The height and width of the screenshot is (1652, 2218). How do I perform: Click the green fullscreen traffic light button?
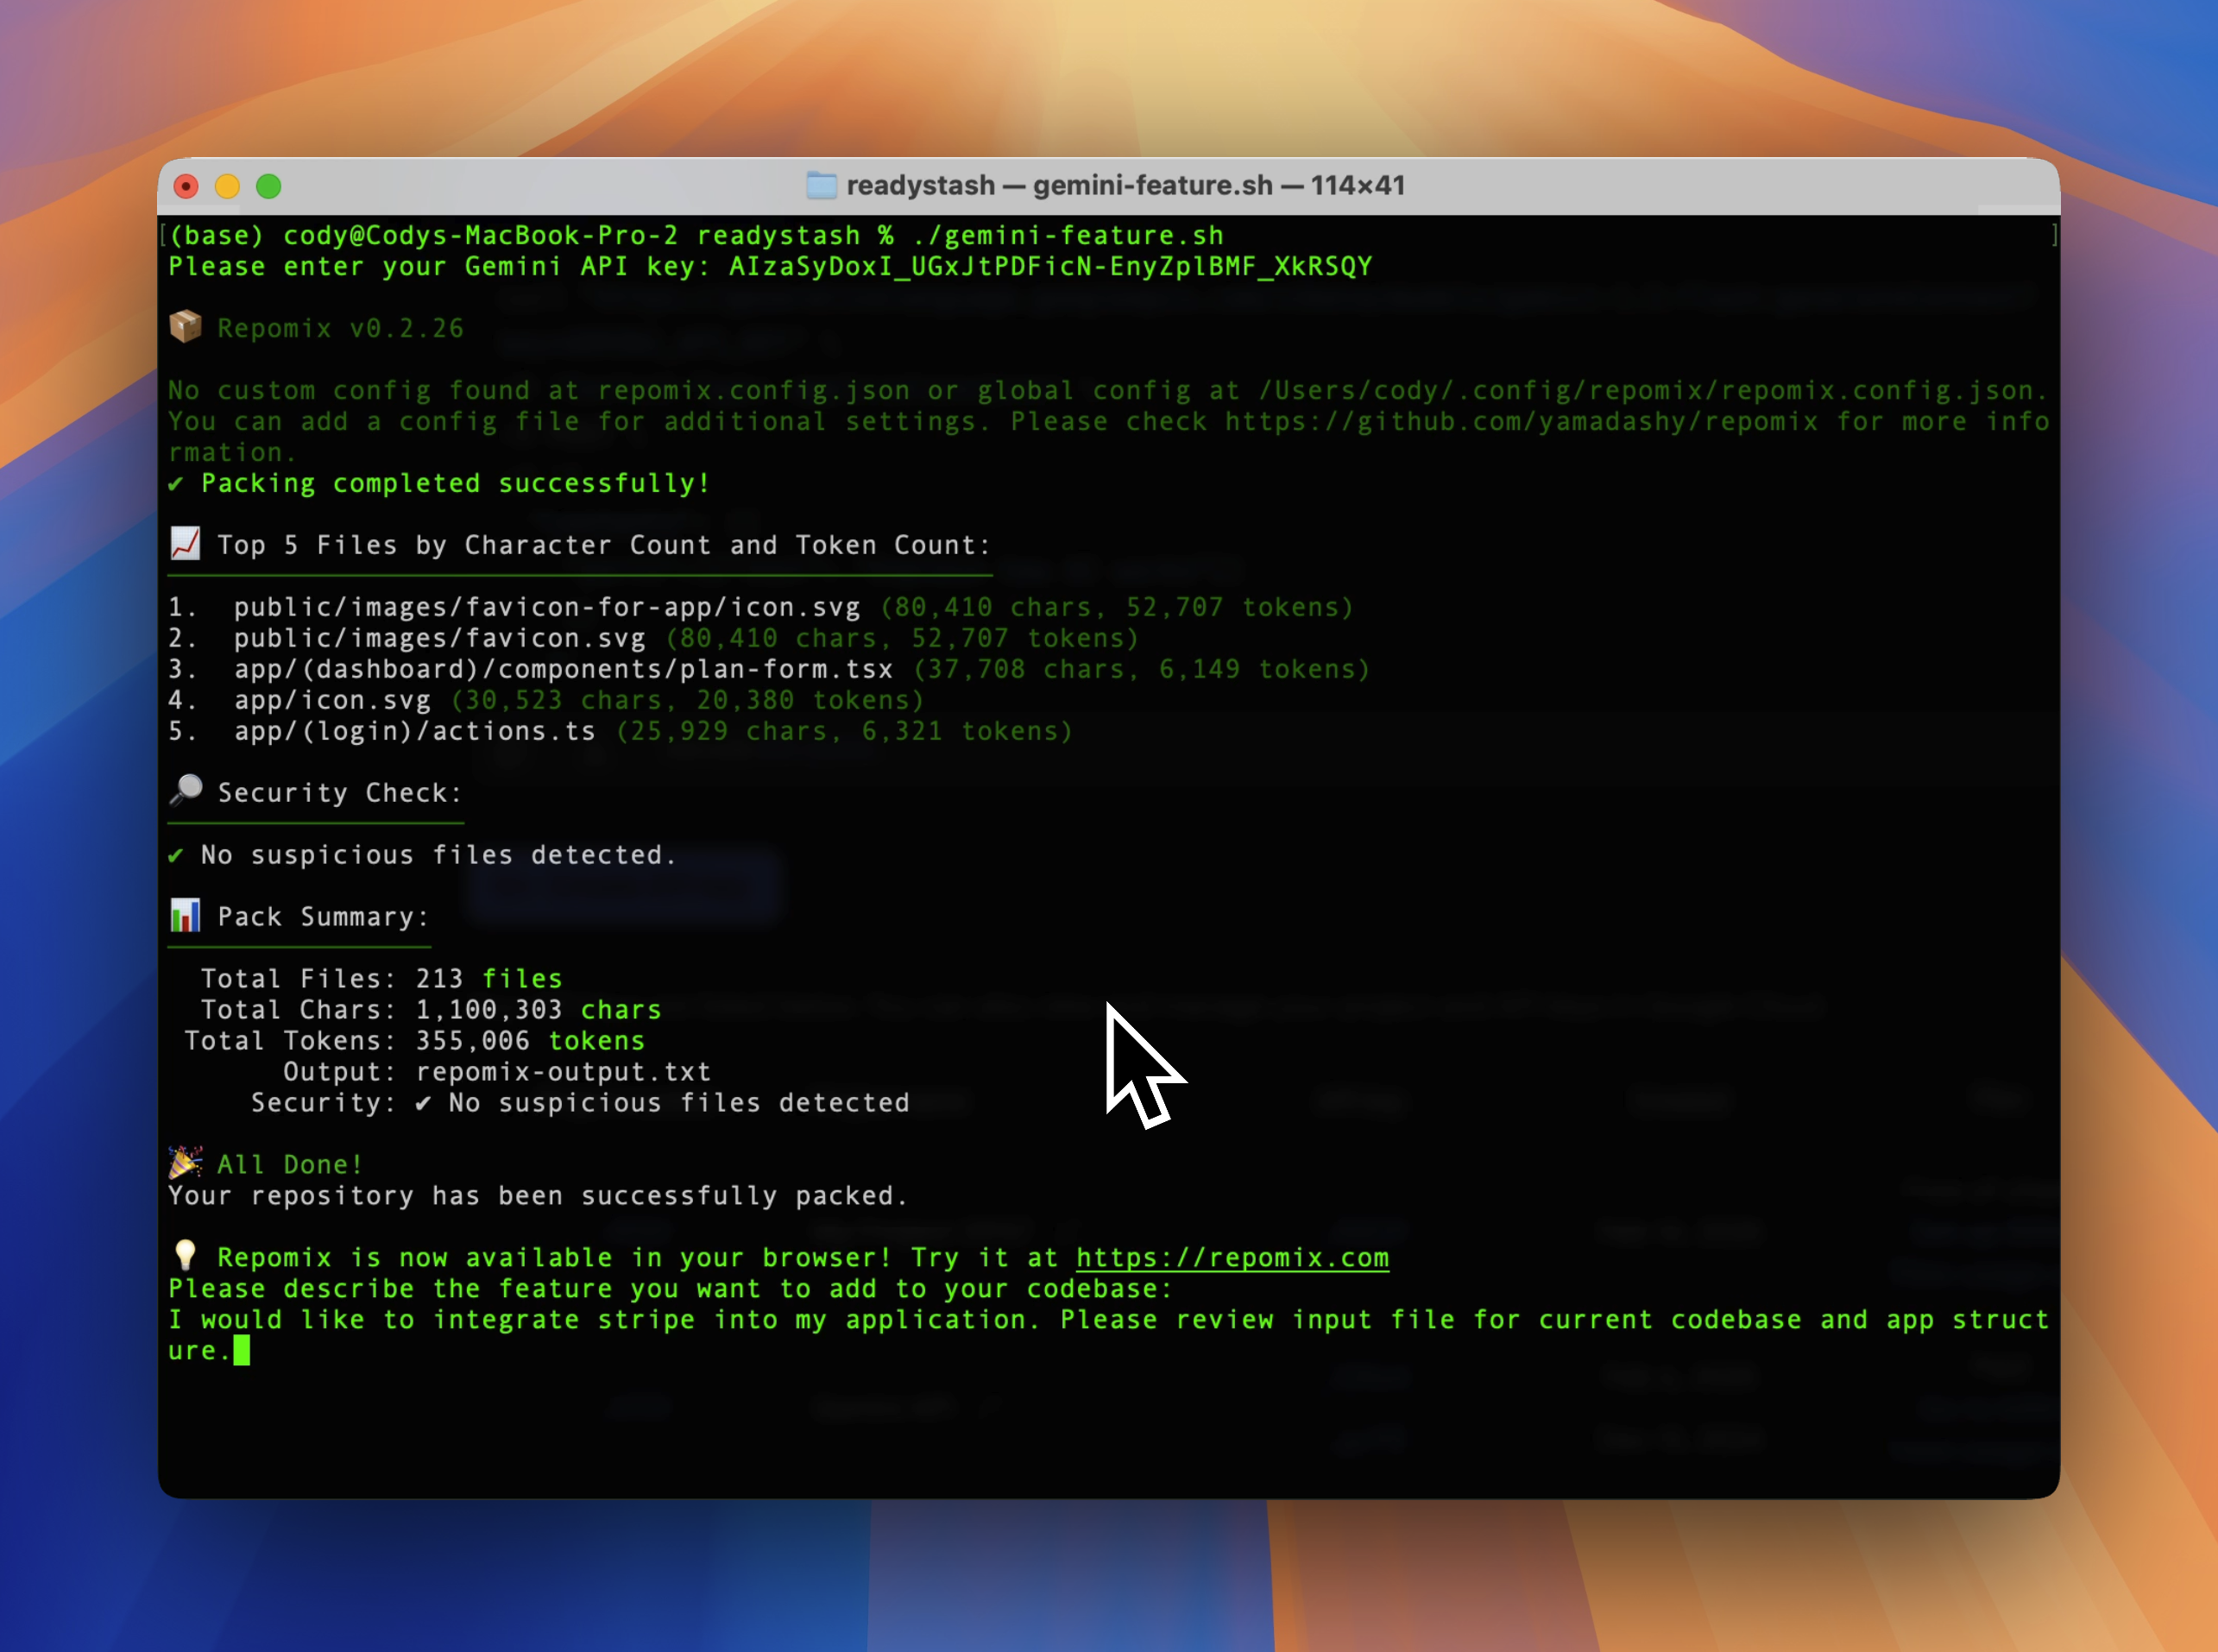point(270,186)
